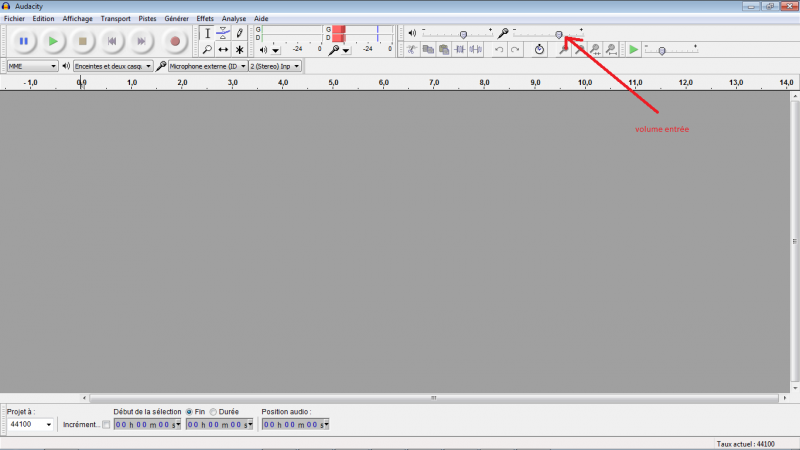The width and height of the screenshot is (800, 450).
Task: Start playback with the large Play button
Action: tap(53, 41)
